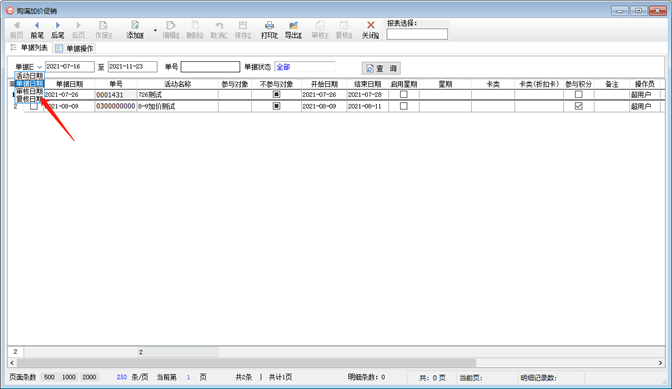Export the list (导出)
The height and width of the screenshot is (389, 672).
tap(293, 30)
